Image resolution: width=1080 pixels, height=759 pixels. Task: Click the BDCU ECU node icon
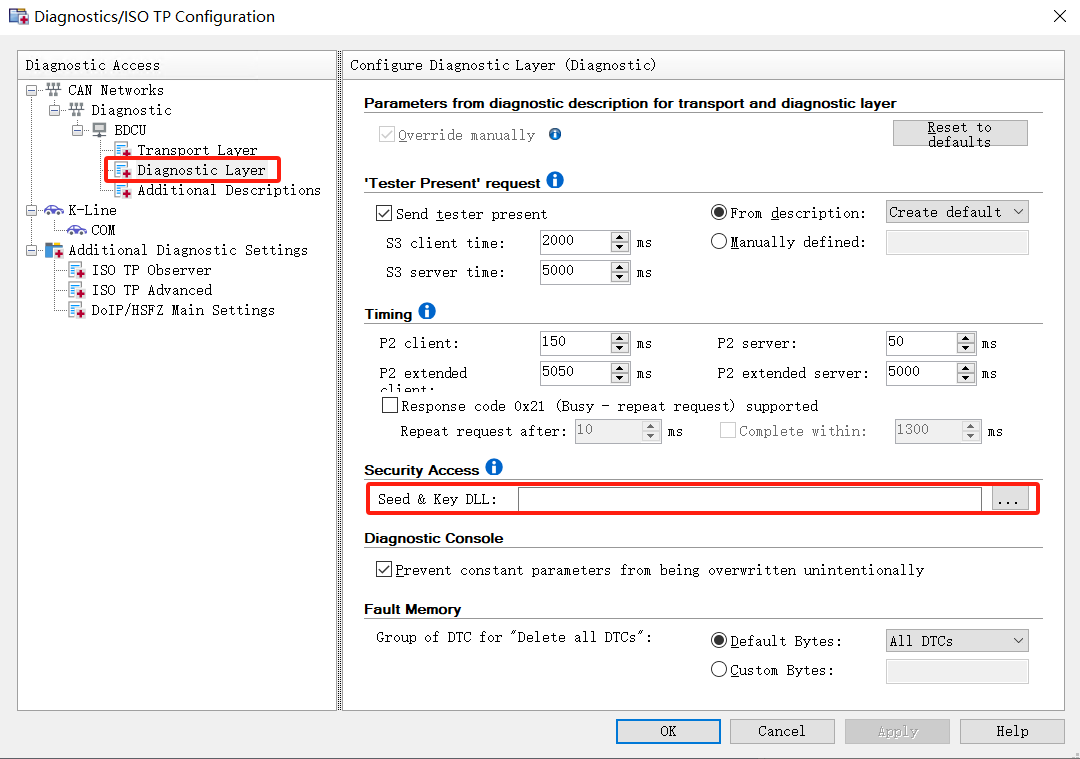pos(100,130)
